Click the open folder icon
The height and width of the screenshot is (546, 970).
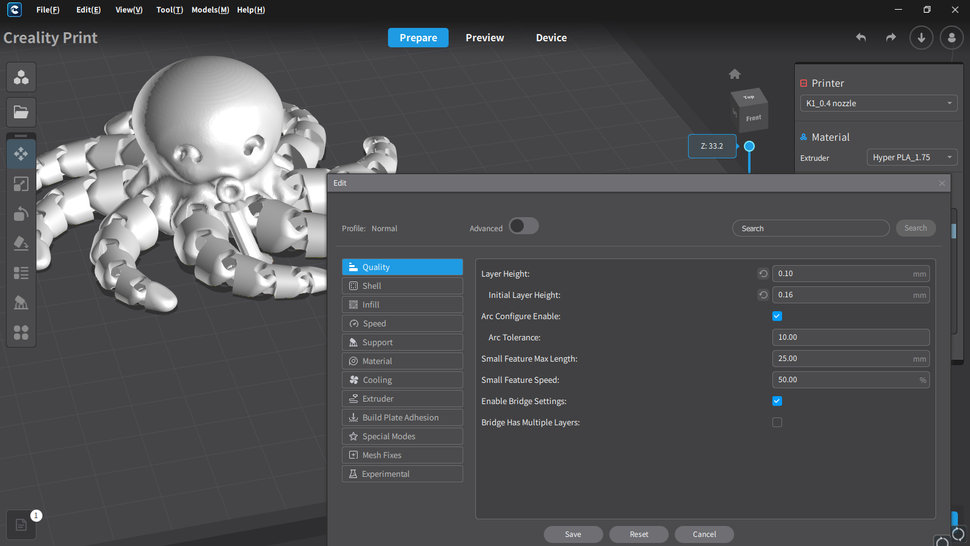(21, 112)
